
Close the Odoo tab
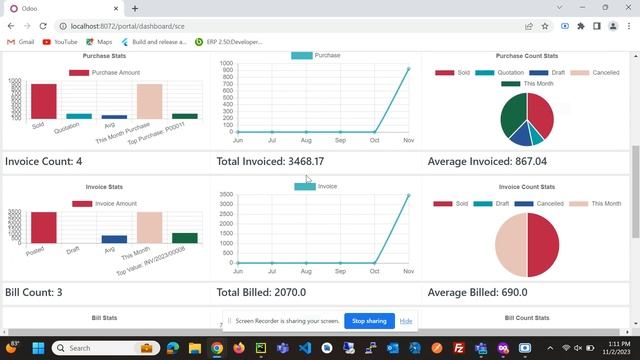116,8
